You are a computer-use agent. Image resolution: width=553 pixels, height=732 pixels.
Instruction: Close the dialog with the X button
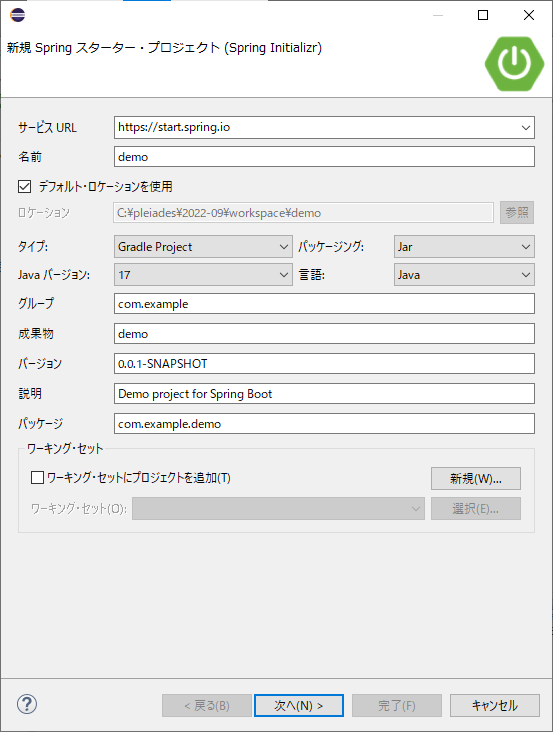click(529, 15)
